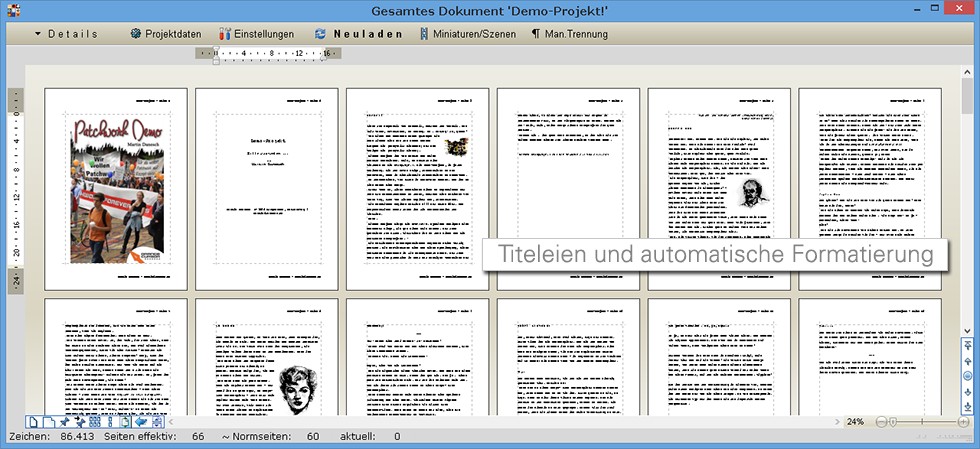This screenshot has height=449, width=980.
Task: Select Man.Trennung manual hyphenation
Action: tap(570, 34)
